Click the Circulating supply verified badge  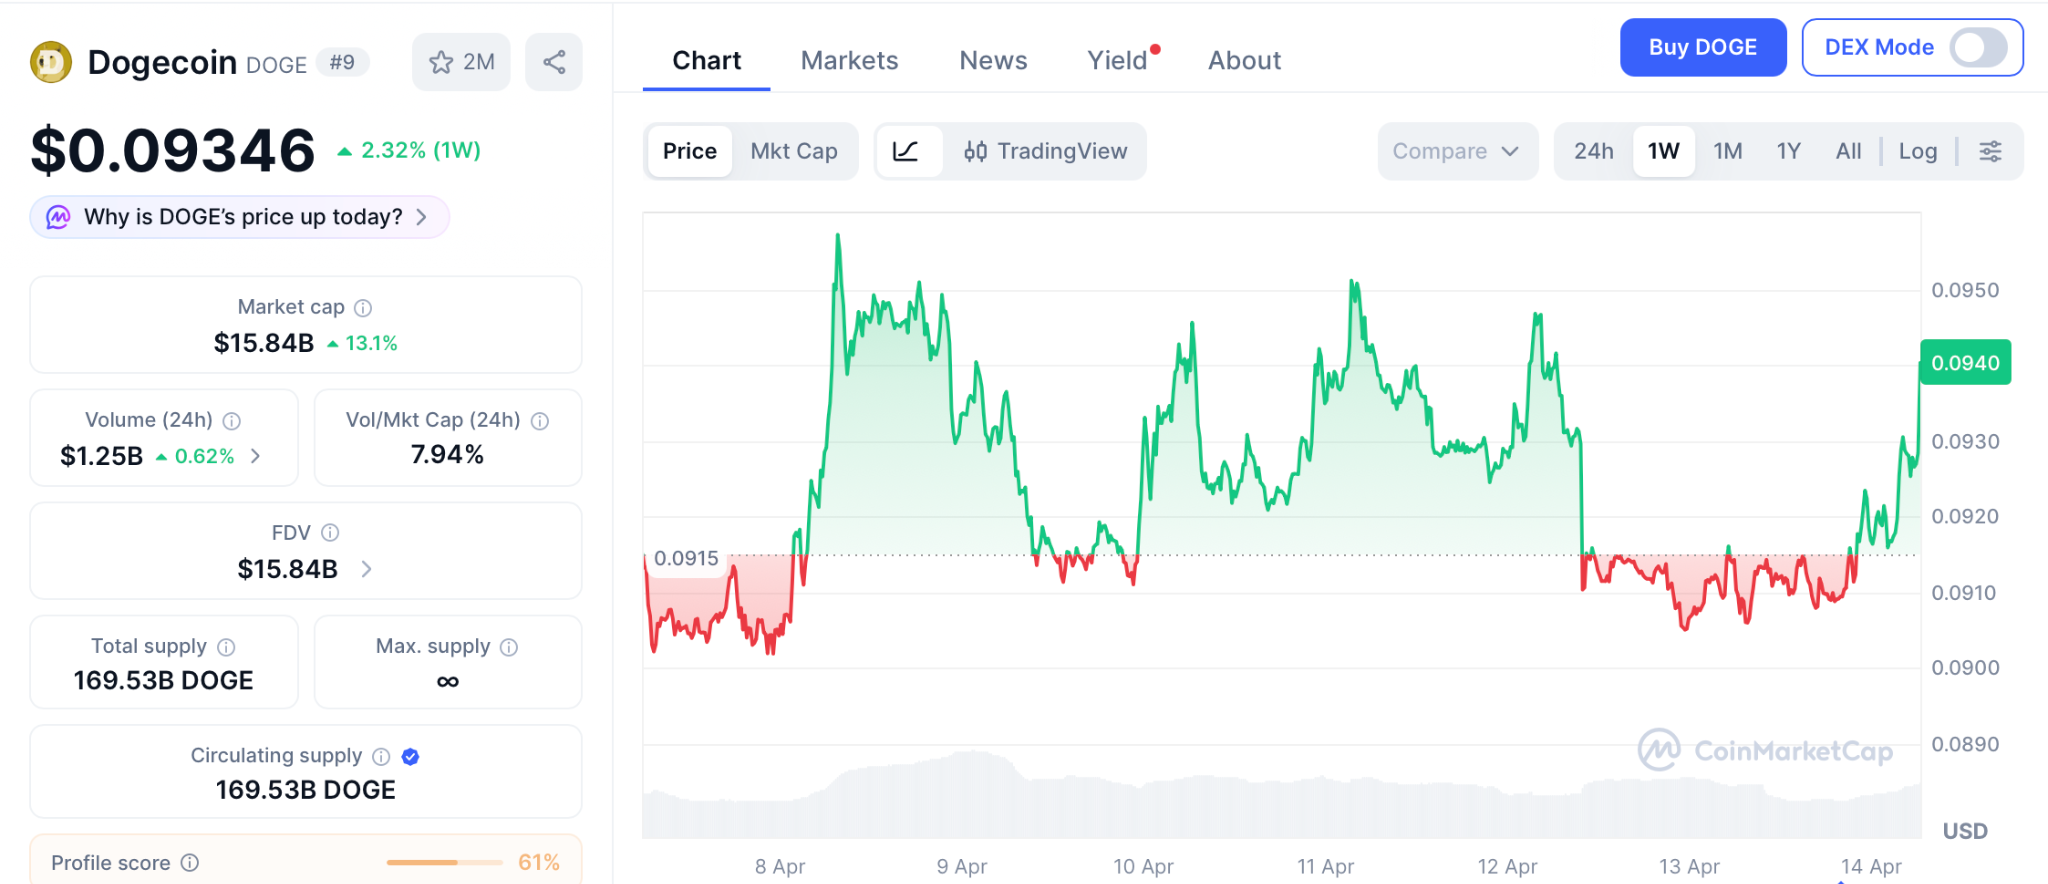(x=410, y=757)
